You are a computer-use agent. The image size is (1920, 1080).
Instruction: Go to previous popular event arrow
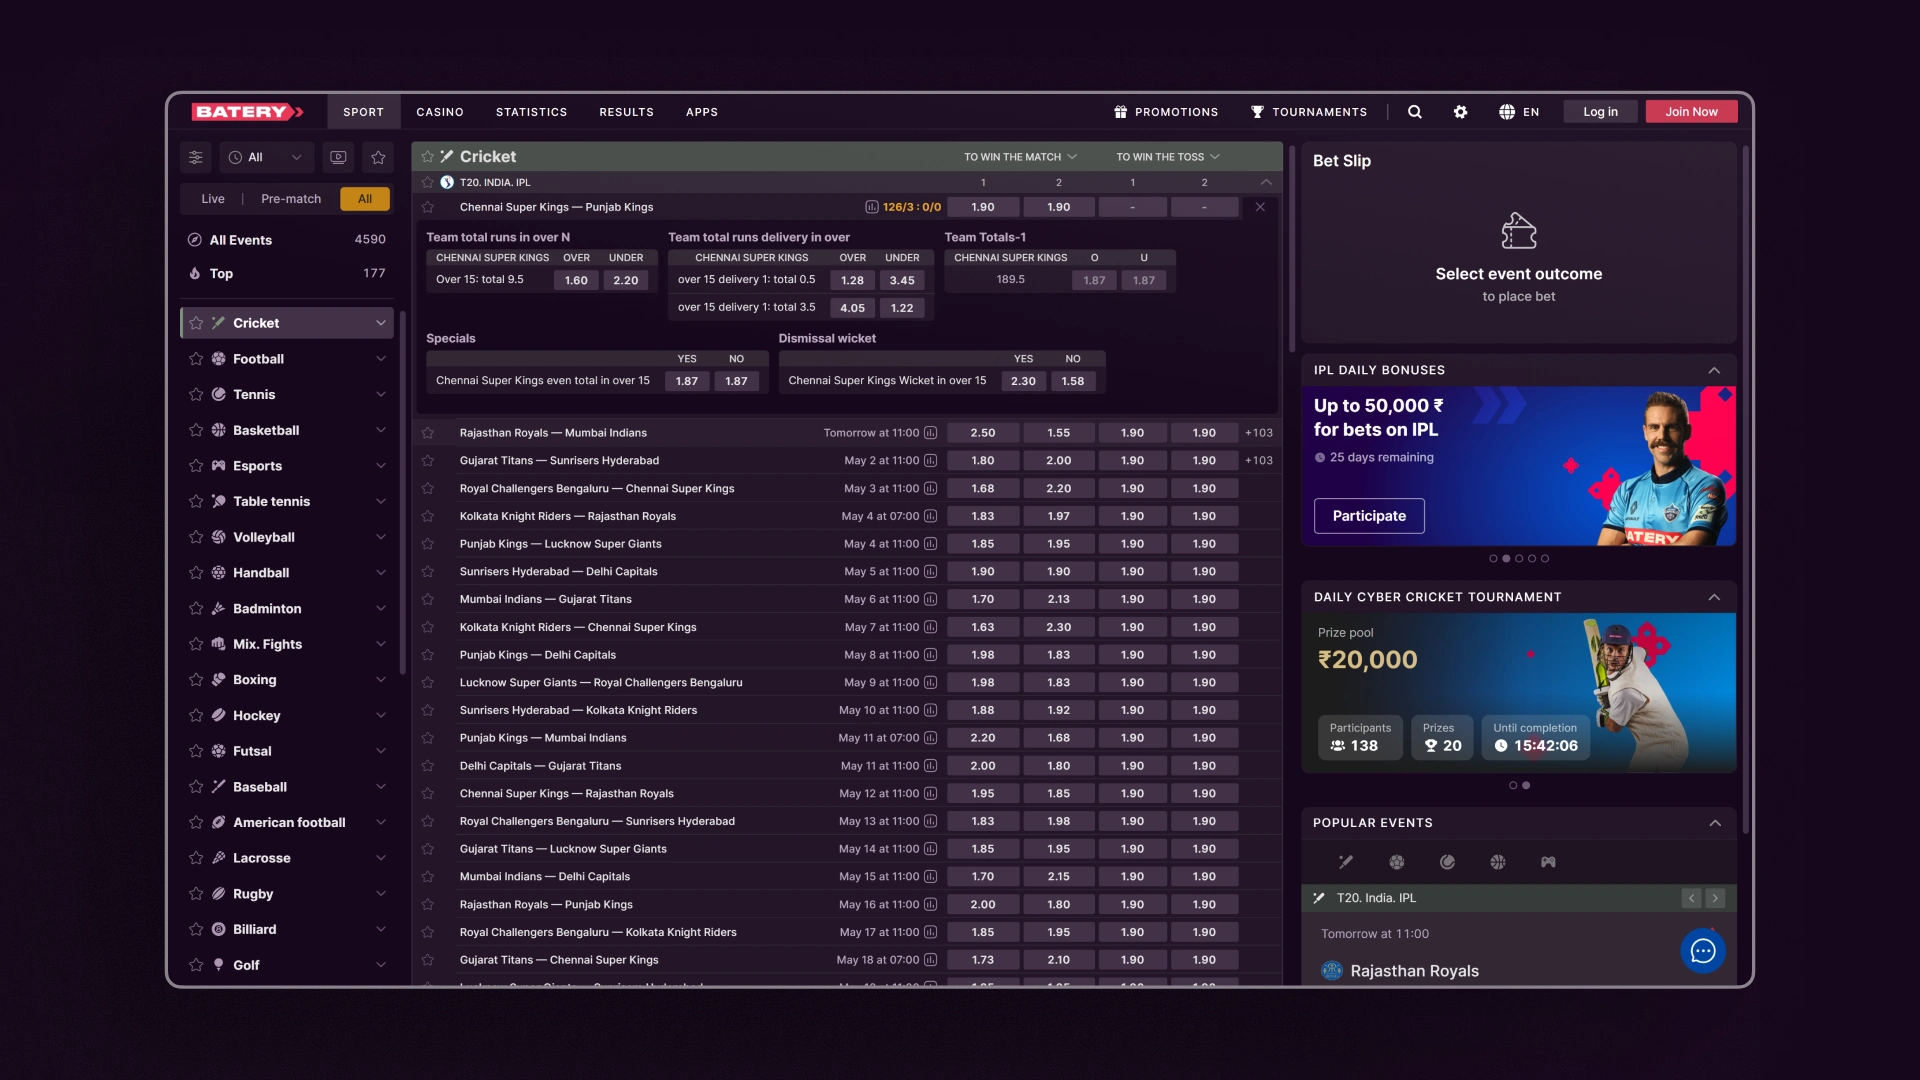pyautogui.click(x=1691, y=898)
